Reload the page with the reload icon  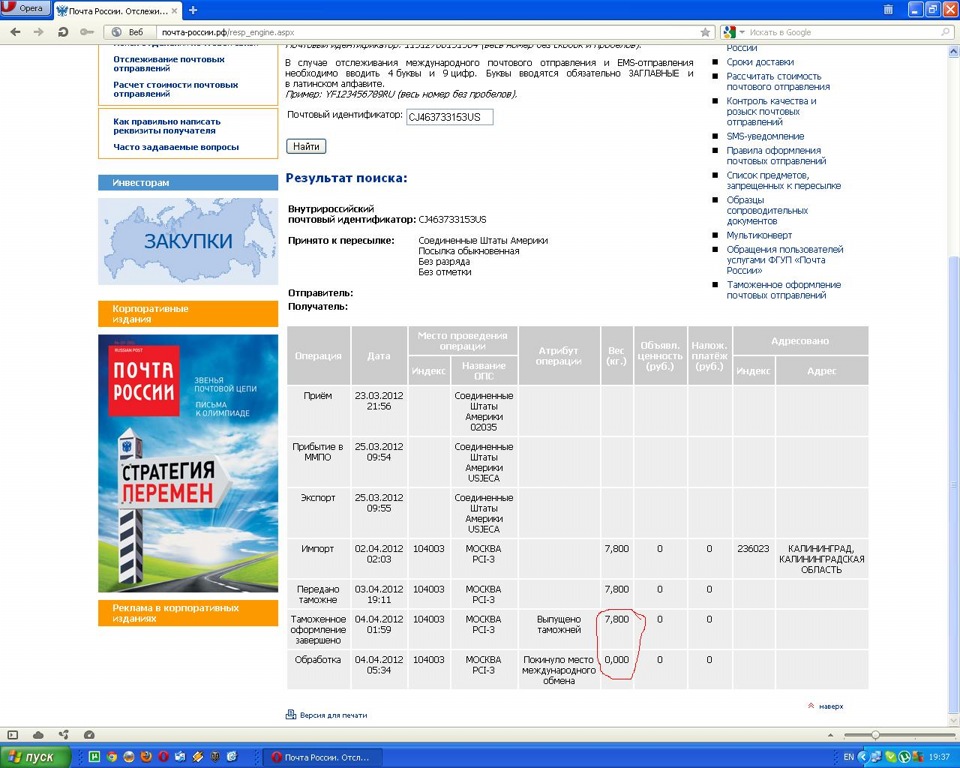pos(62,32)
